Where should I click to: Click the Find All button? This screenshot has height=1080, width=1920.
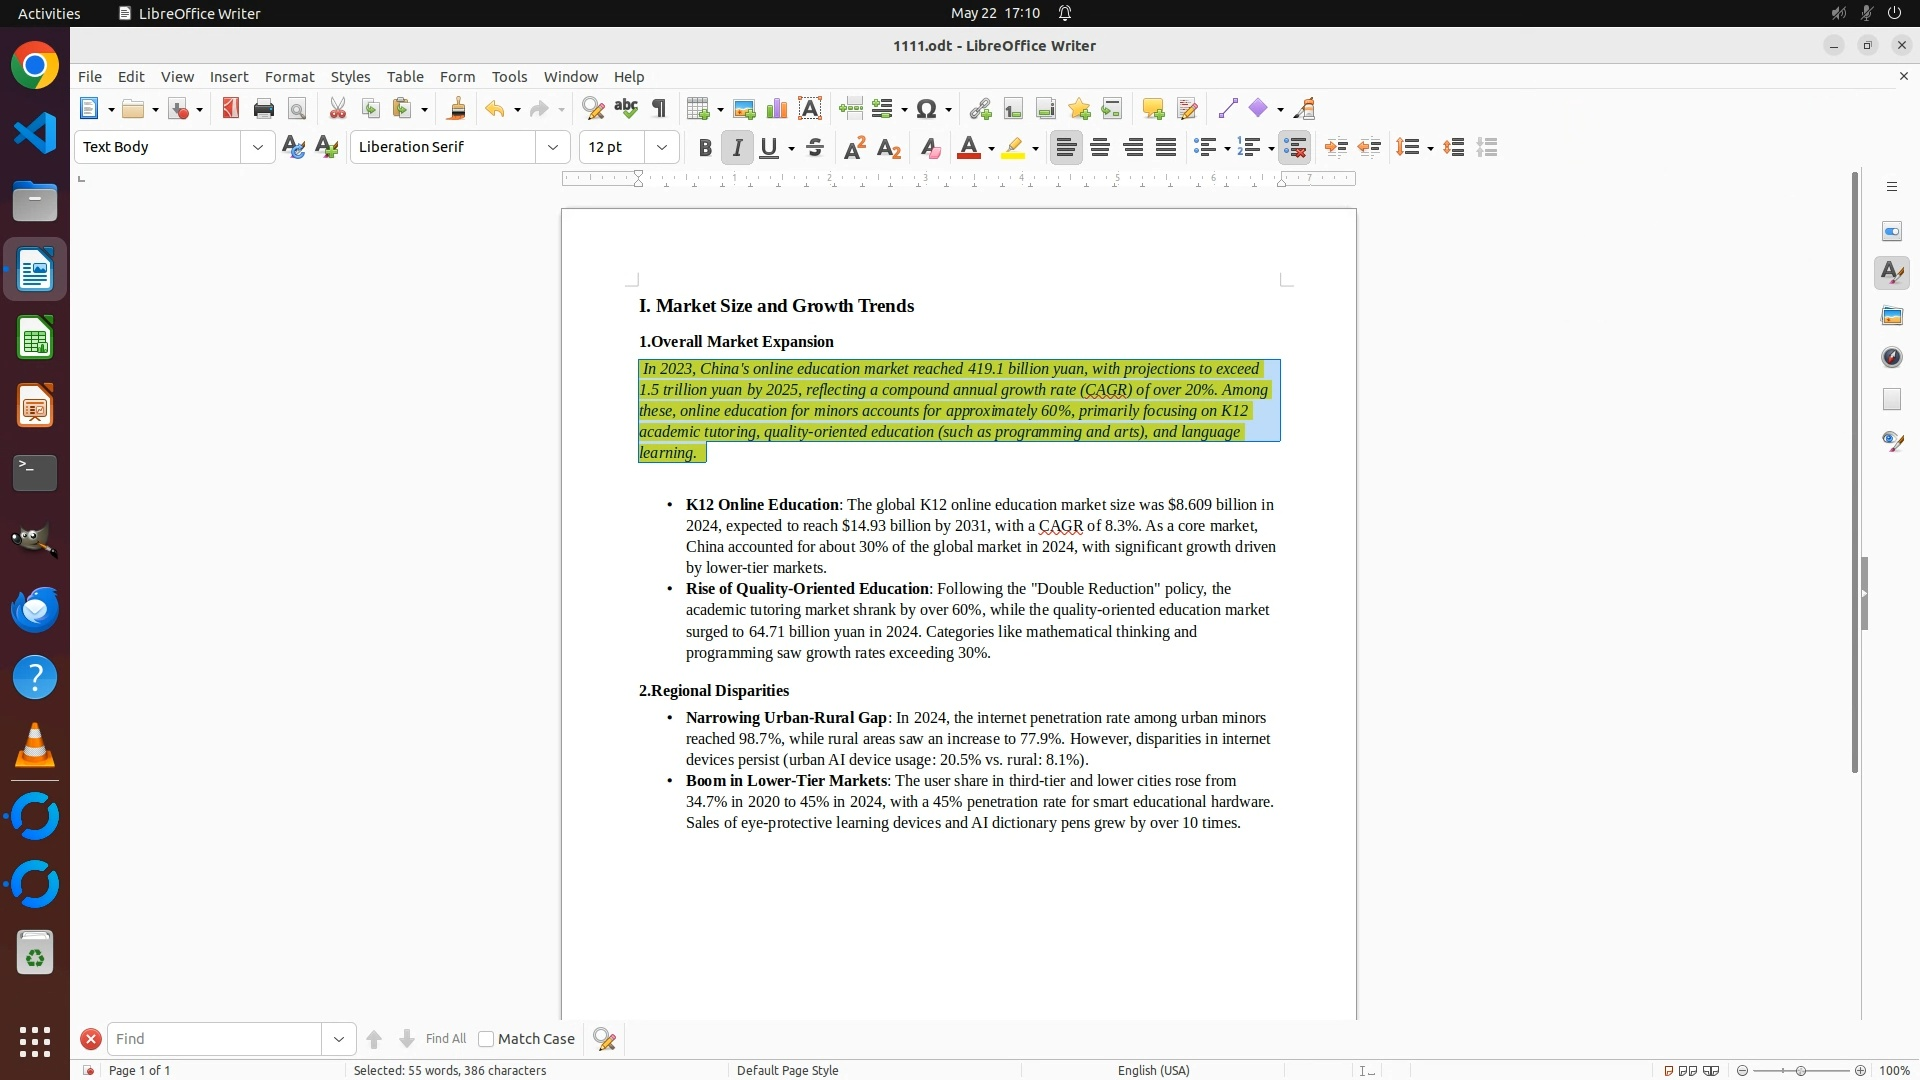click(x=445, y=1039)
